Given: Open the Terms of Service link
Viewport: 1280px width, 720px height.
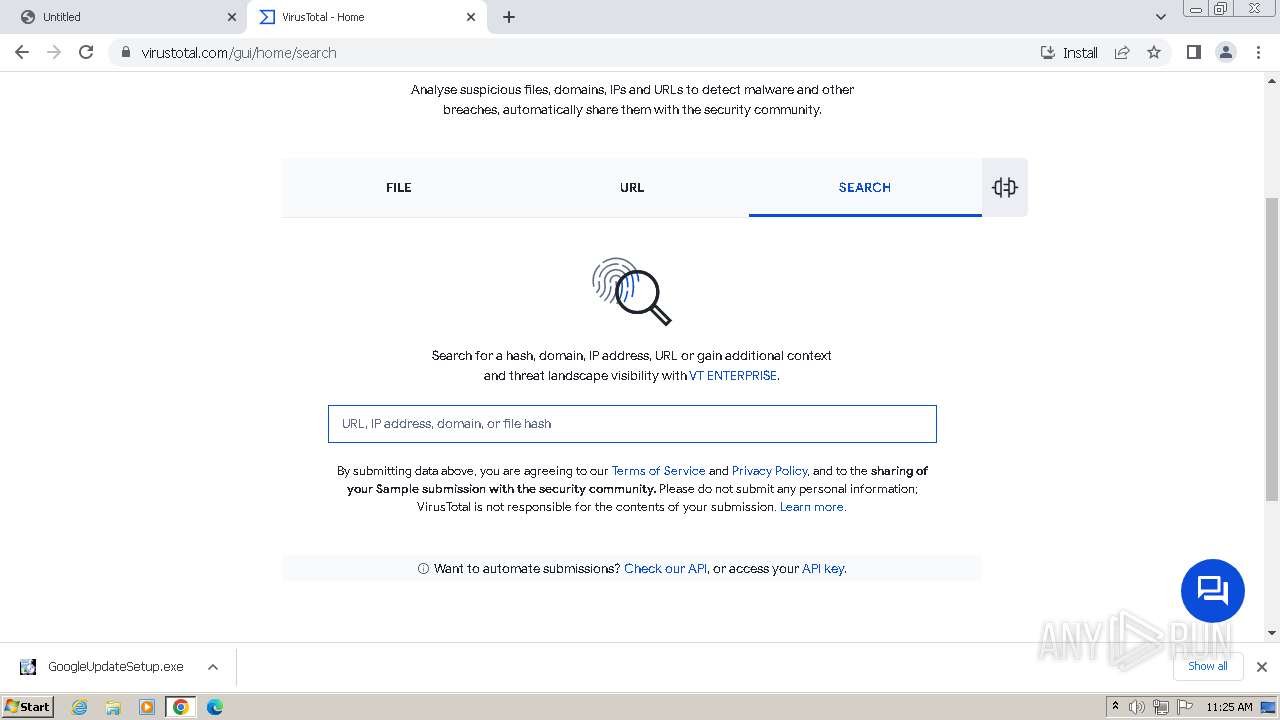Looking at the screenshot, I should pyautogui.click(x=658, y=471).
